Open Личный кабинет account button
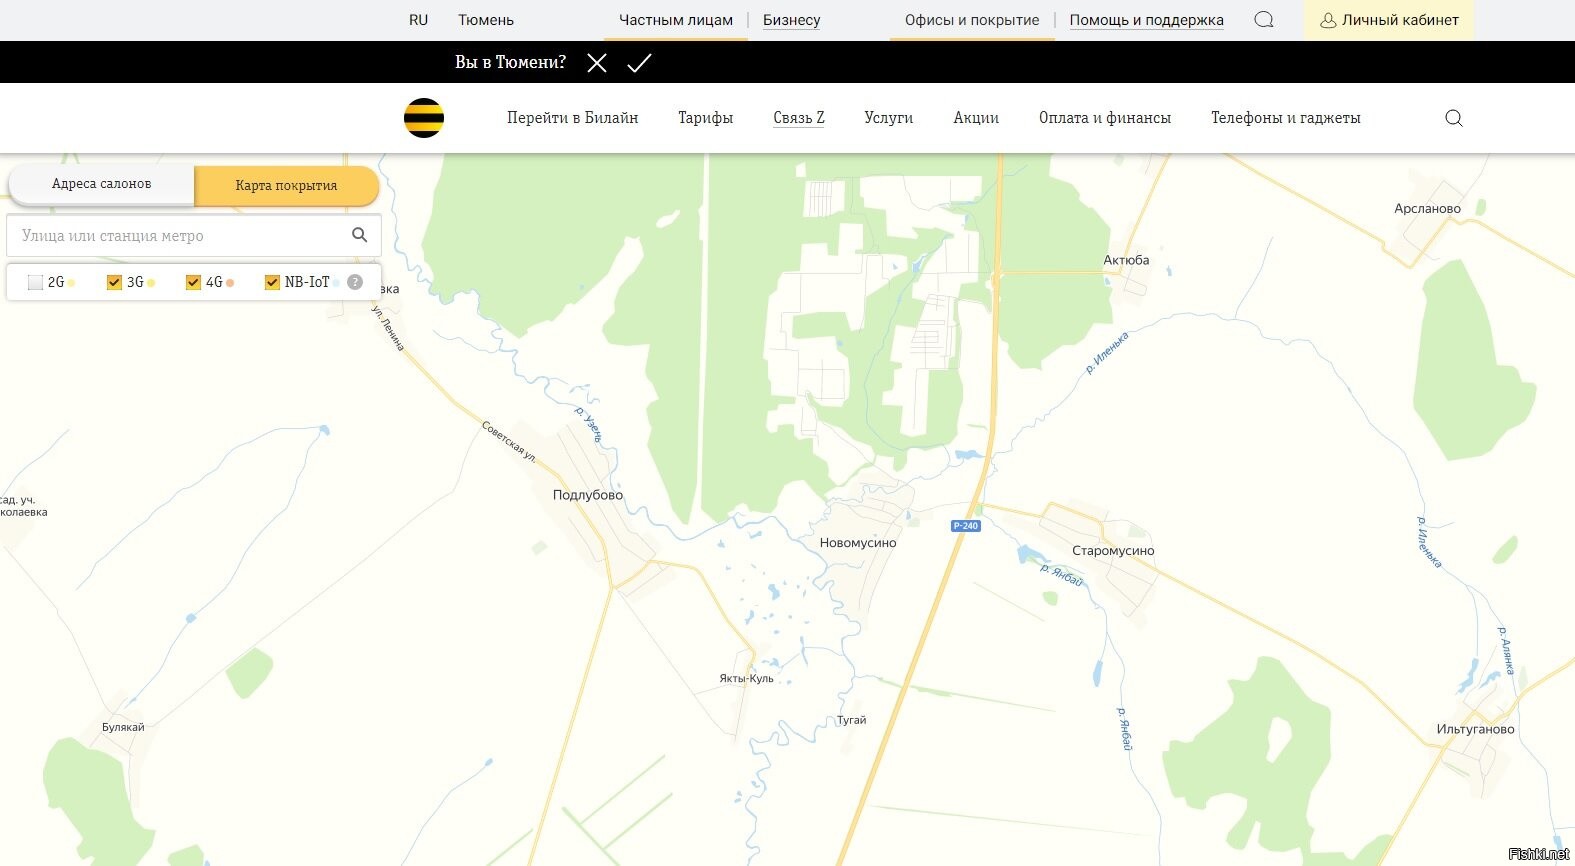This screenshot has width=1575, height=866. point(1389,20)
